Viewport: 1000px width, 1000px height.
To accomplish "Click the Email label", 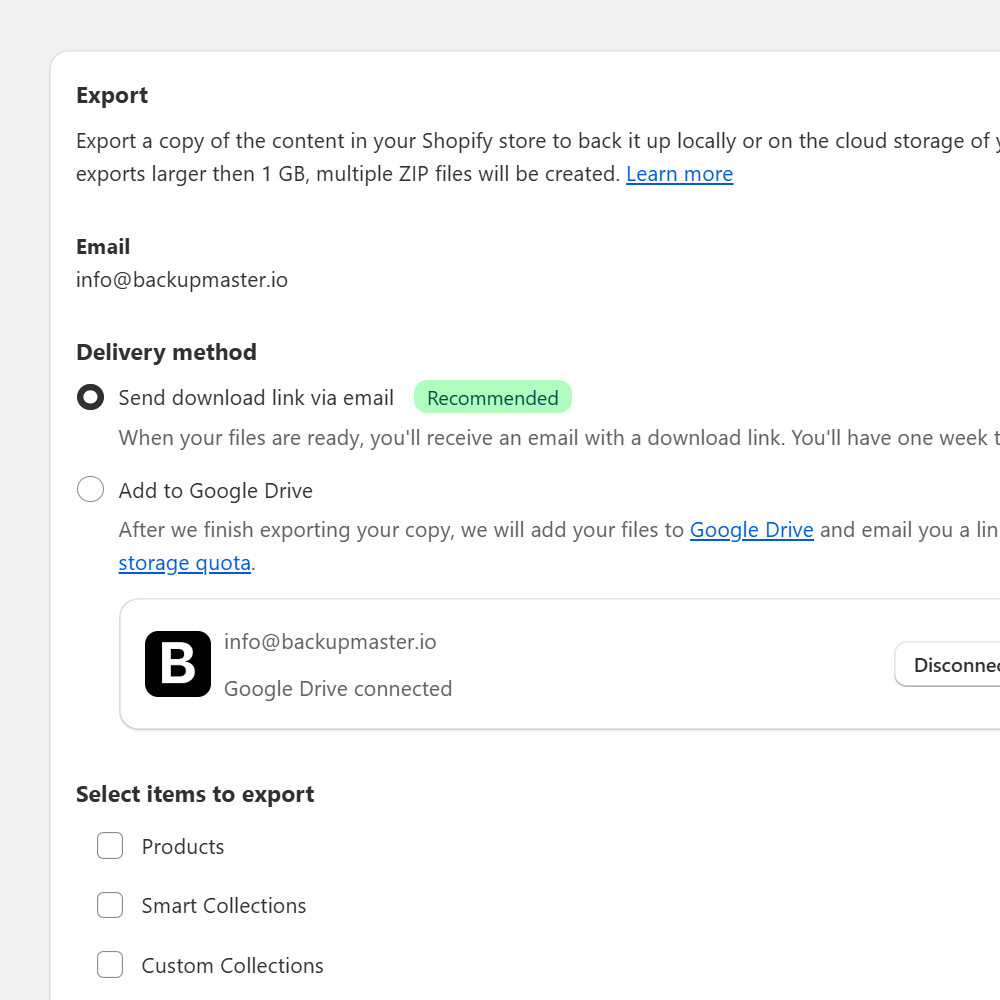I will click(103, 247).
